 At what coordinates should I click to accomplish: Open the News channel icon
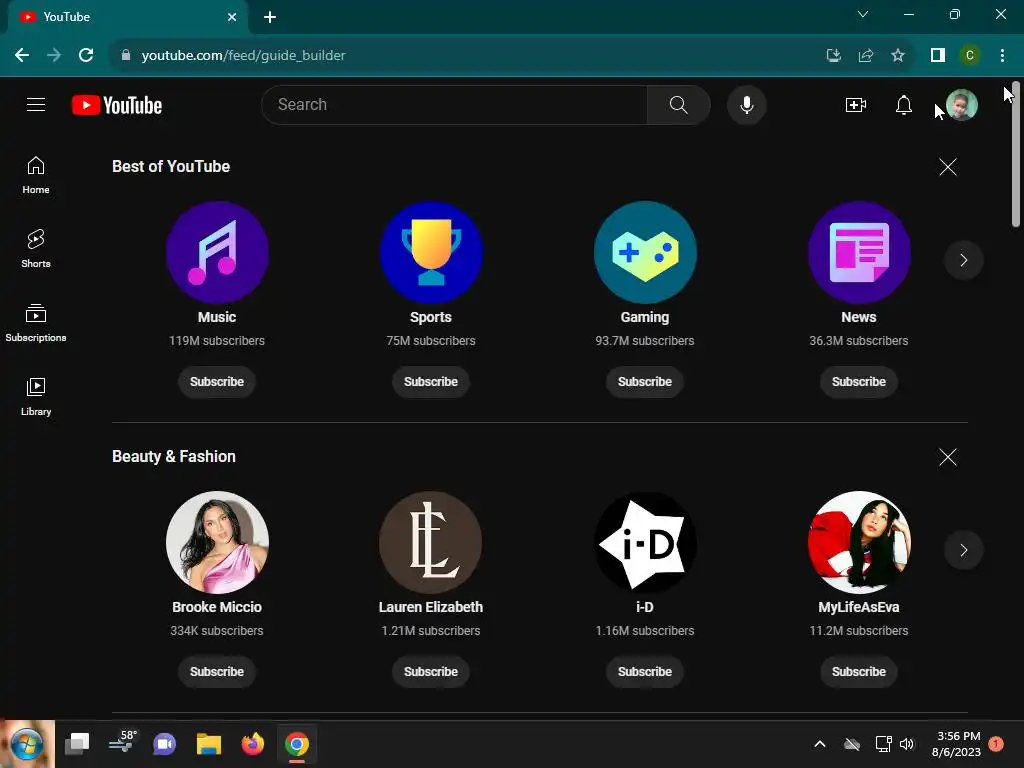[x=859, y=253]
